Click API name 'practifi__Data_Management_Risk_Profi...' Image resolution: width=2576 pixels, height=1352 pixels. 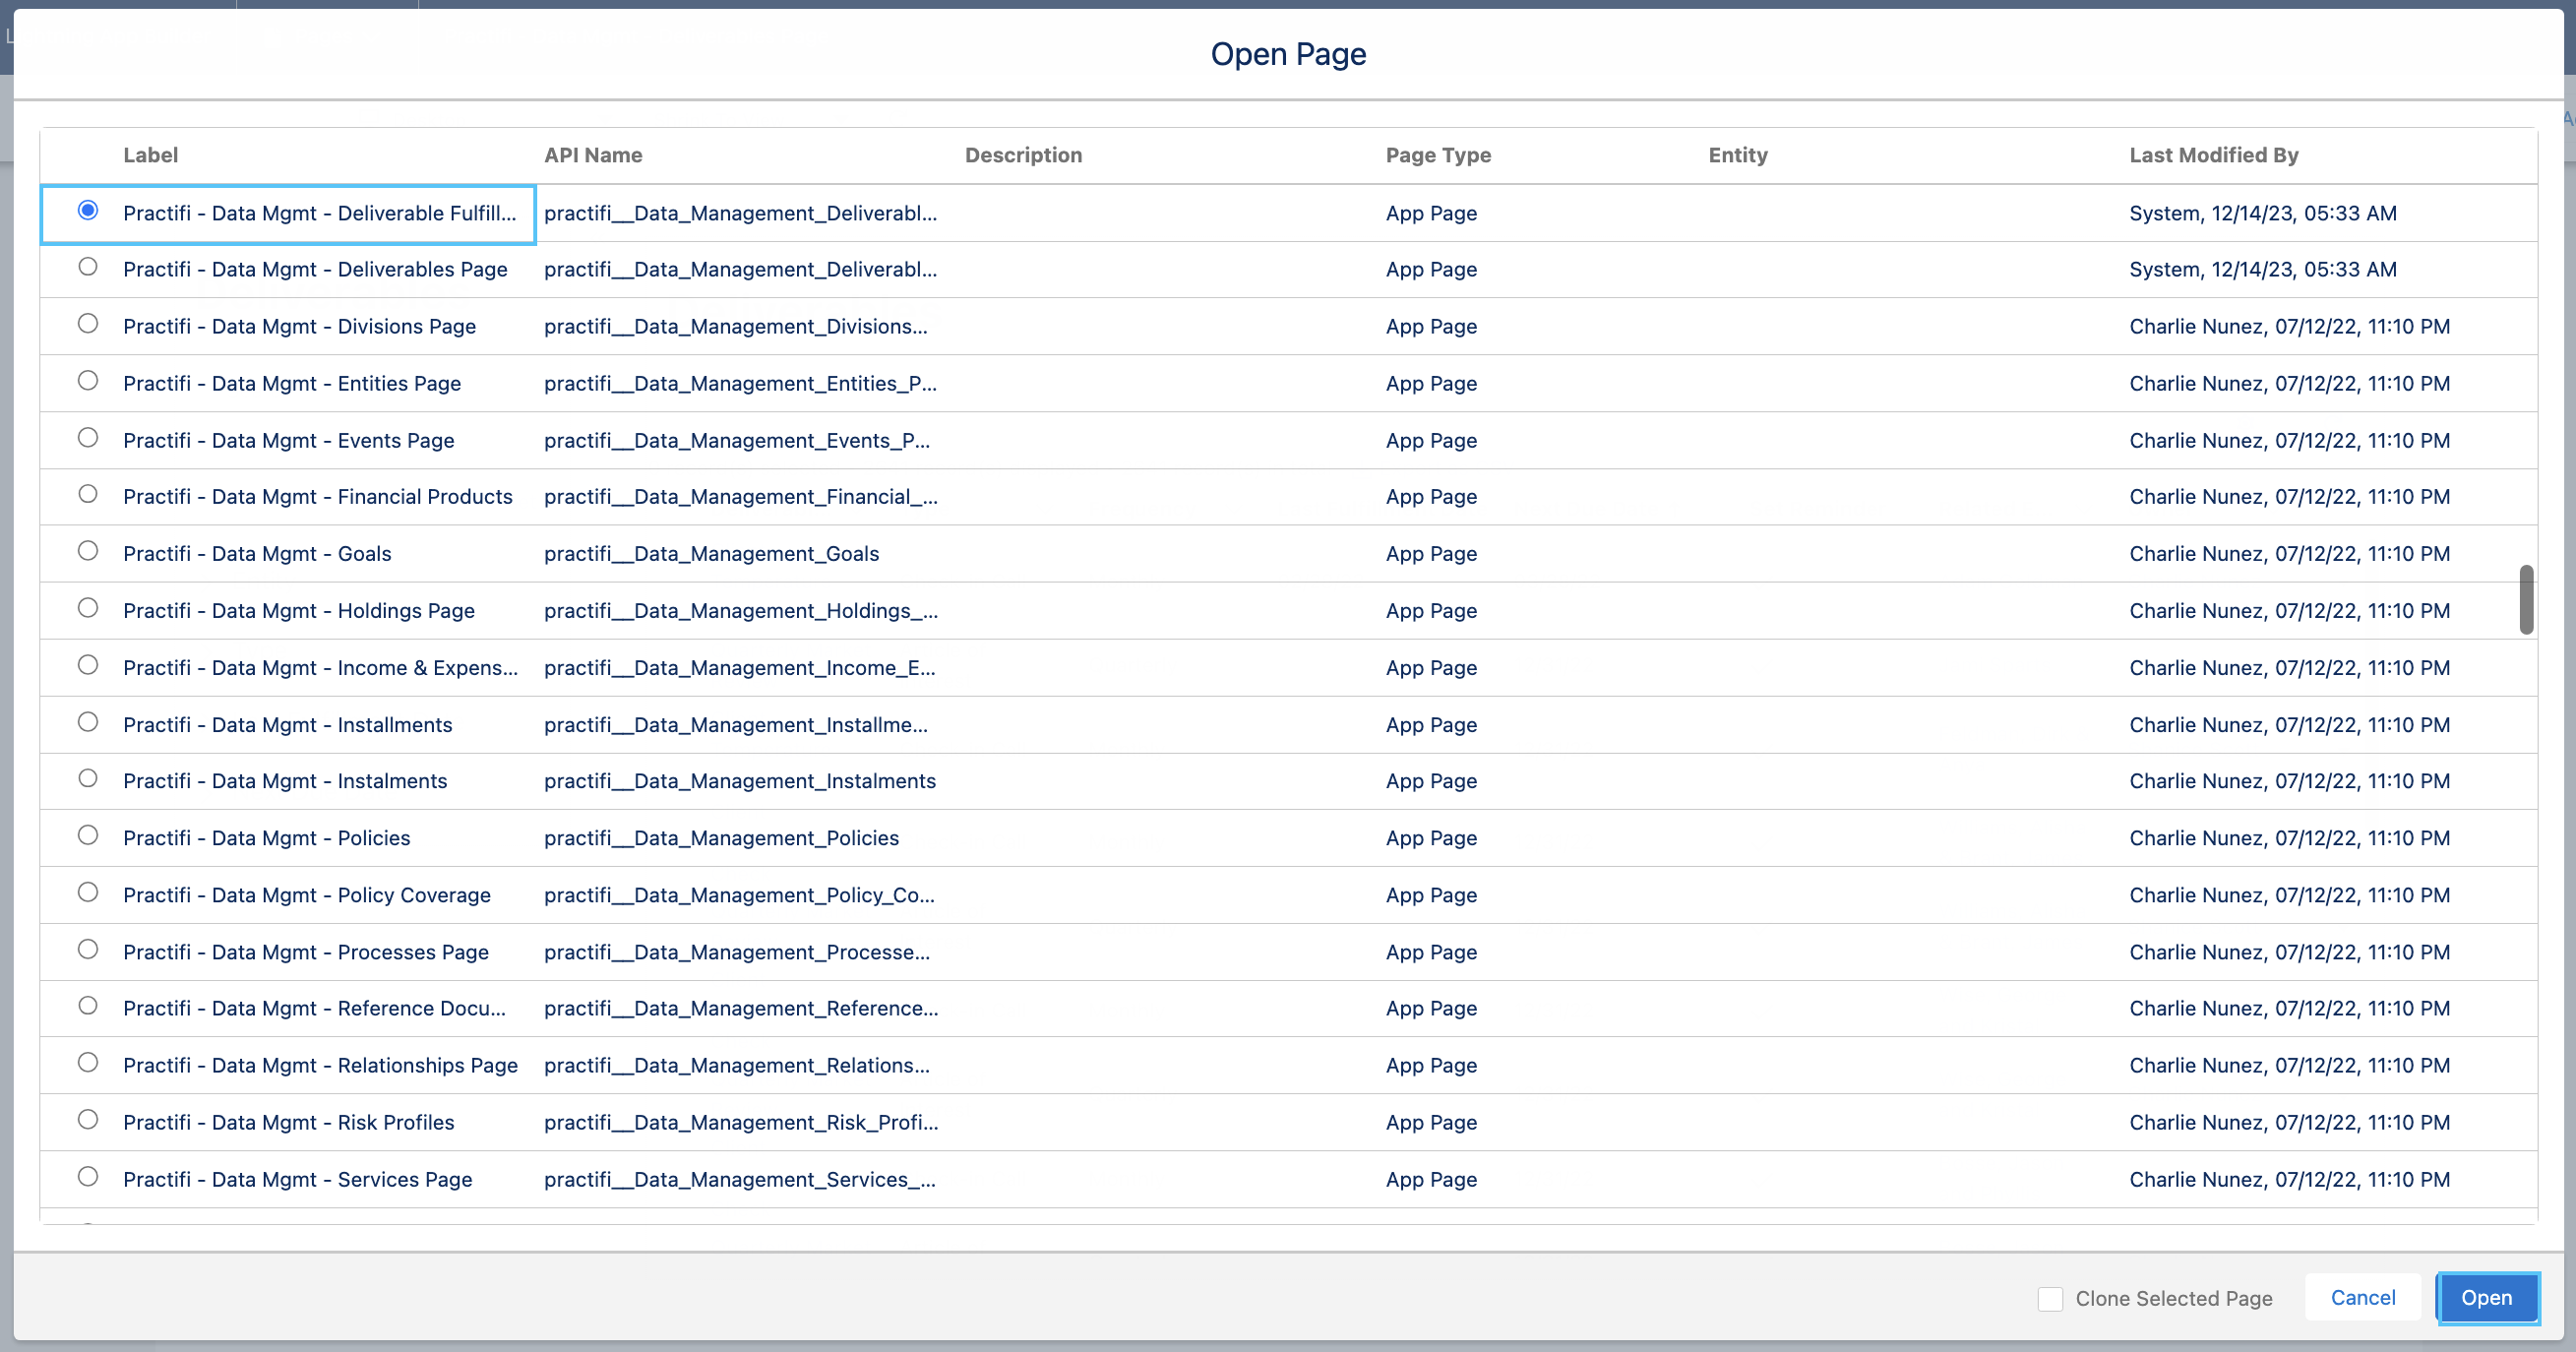(741, 1122)
